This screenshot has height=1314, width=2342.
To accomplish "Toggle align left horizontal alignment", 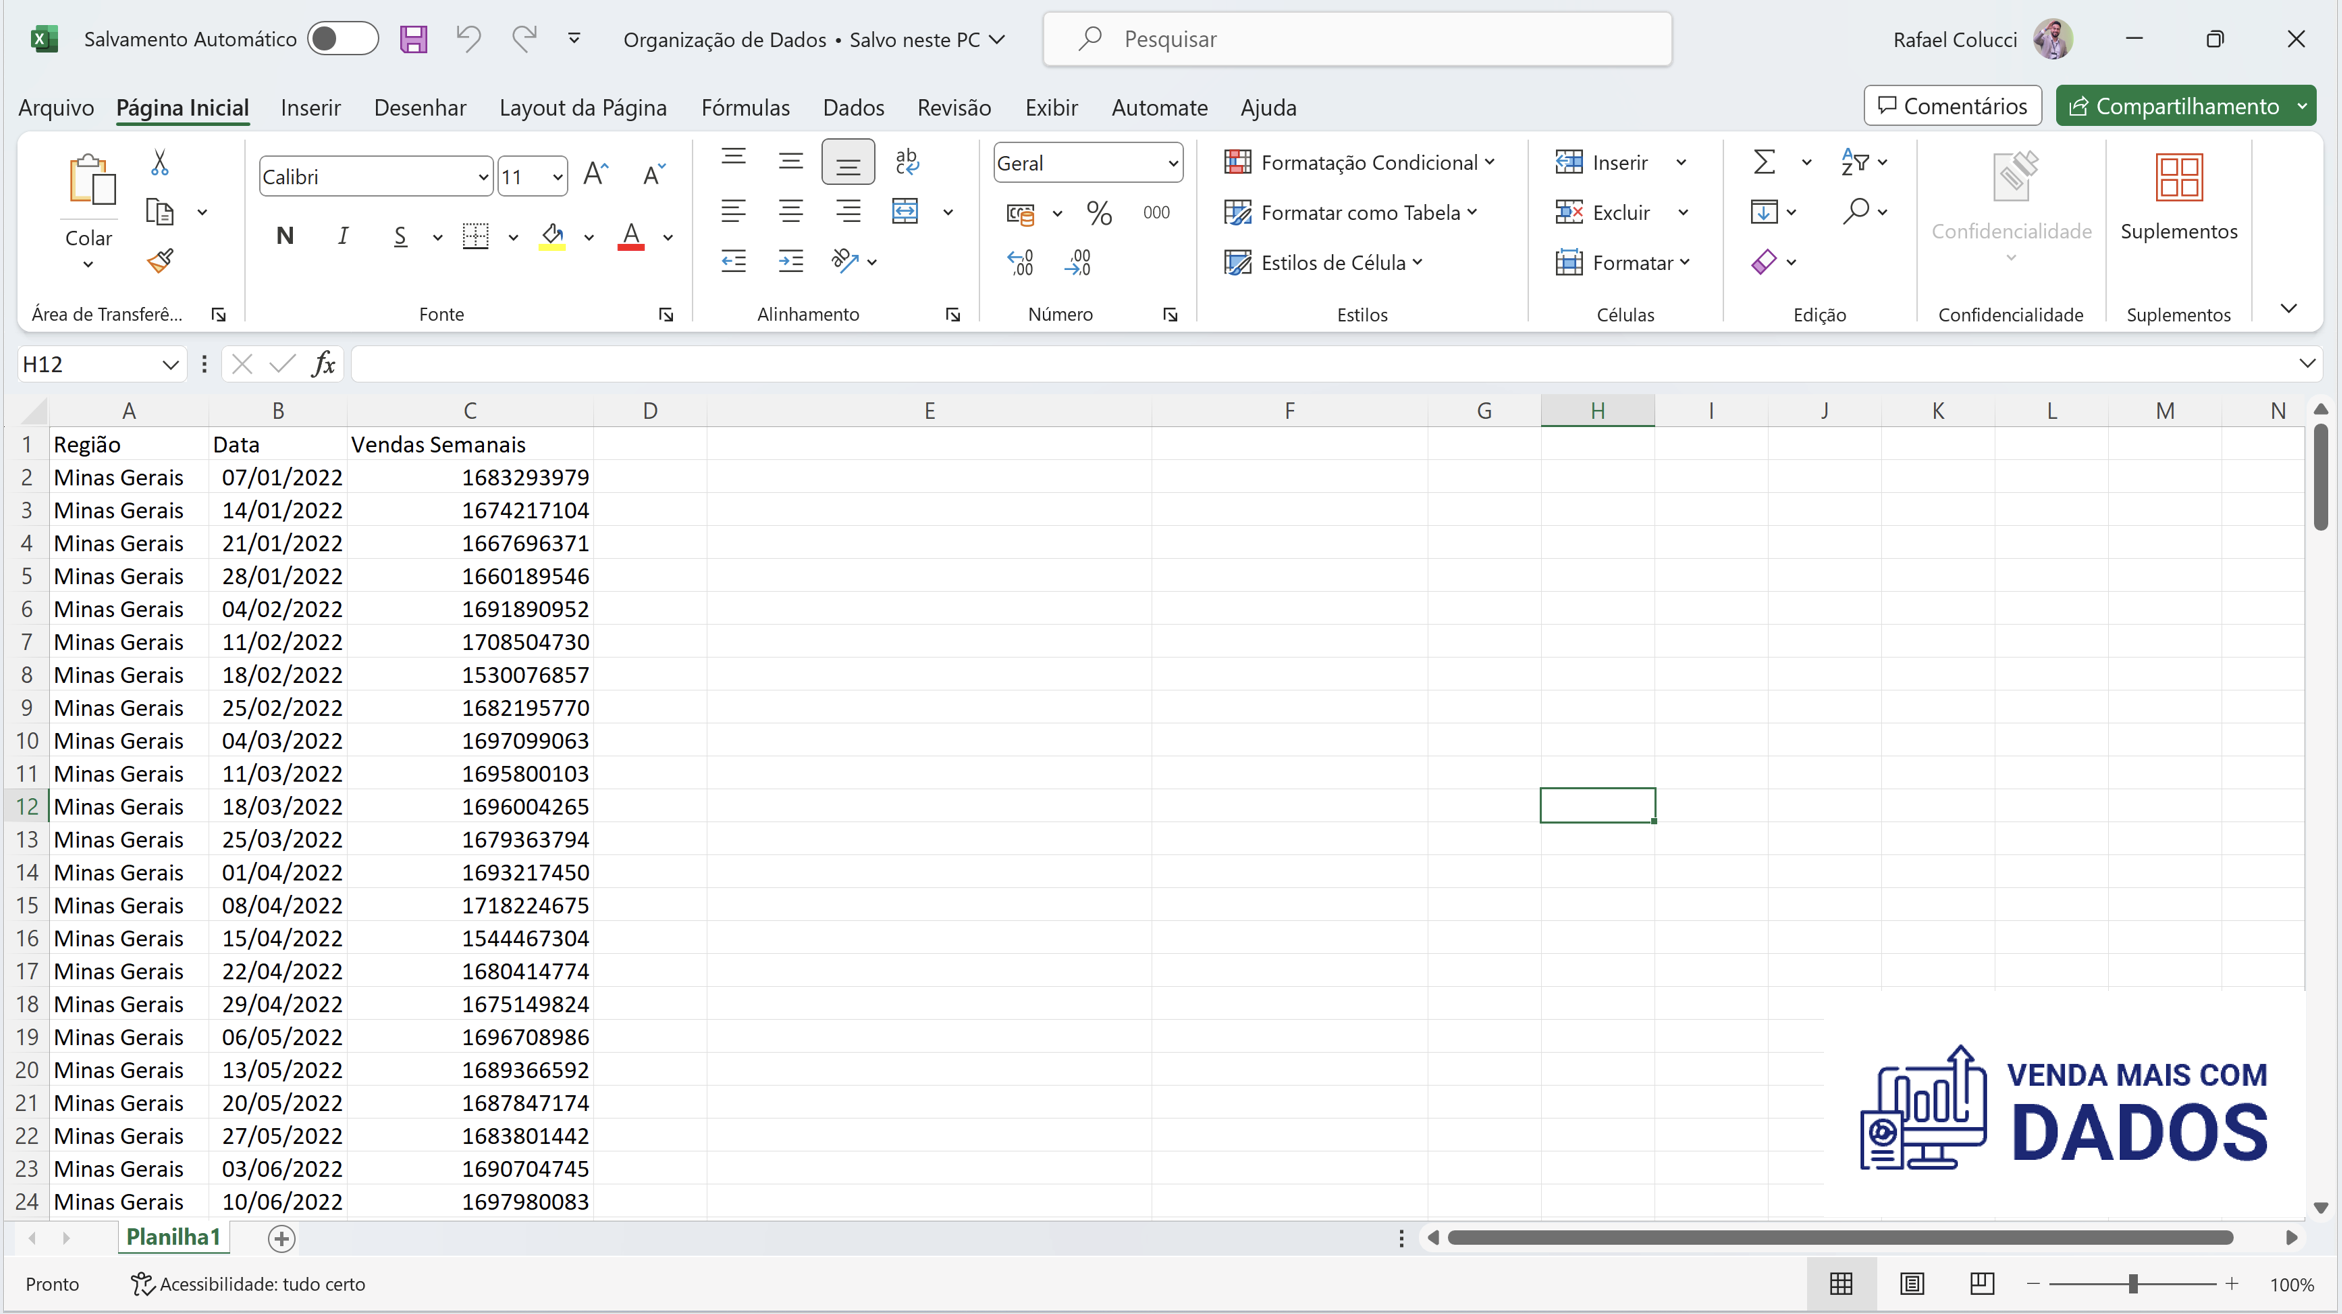I will click(733, 211).
